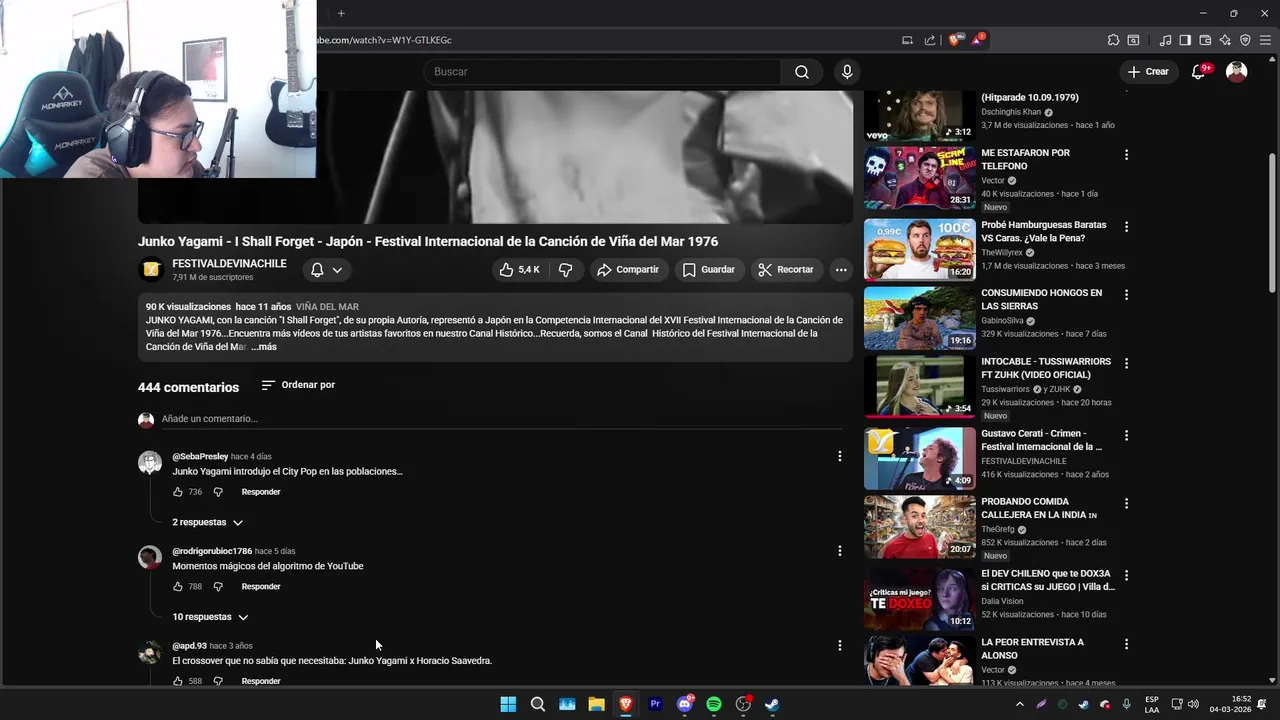Open ME ESTAFARON POR TELEFONO thumbnail
Image resolution: width=1280 pixels, height=720 pixels.
[x=919, y=179]
